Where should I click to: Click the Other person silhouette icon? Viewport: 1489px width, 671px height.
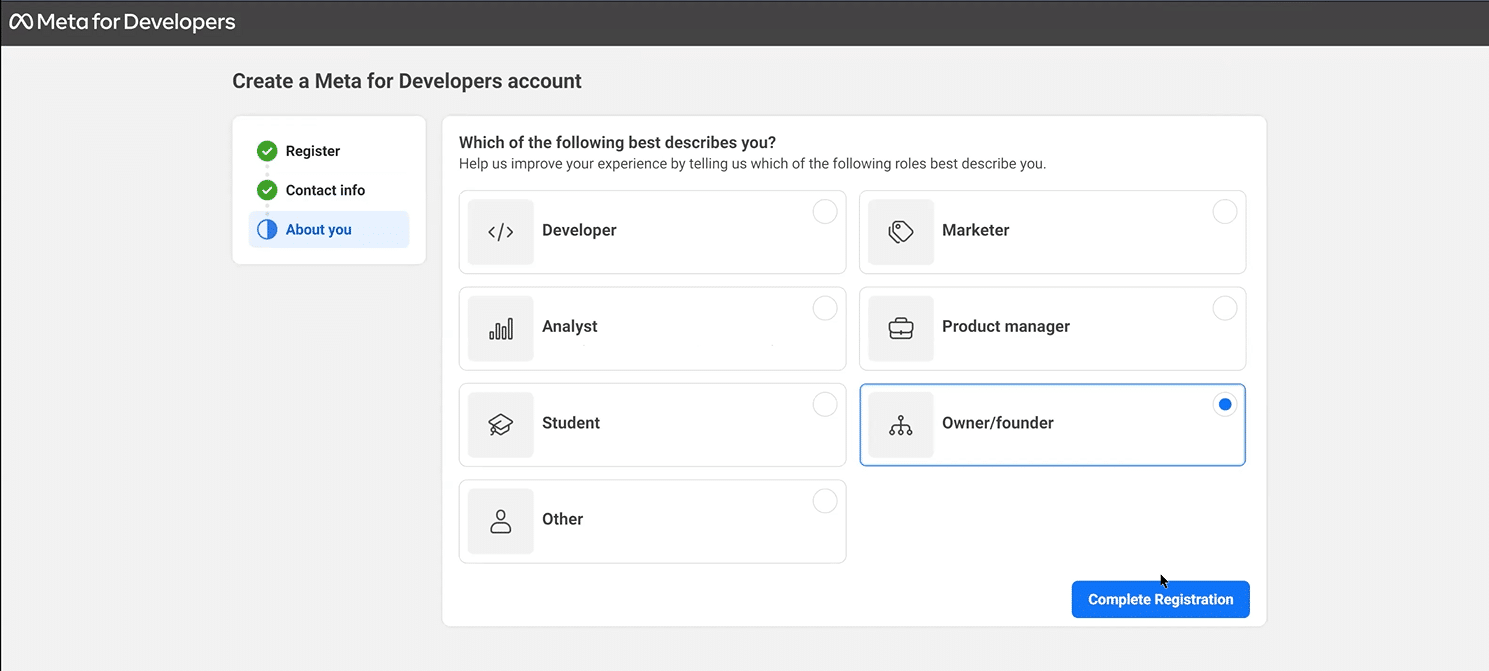tap(501, 521)
